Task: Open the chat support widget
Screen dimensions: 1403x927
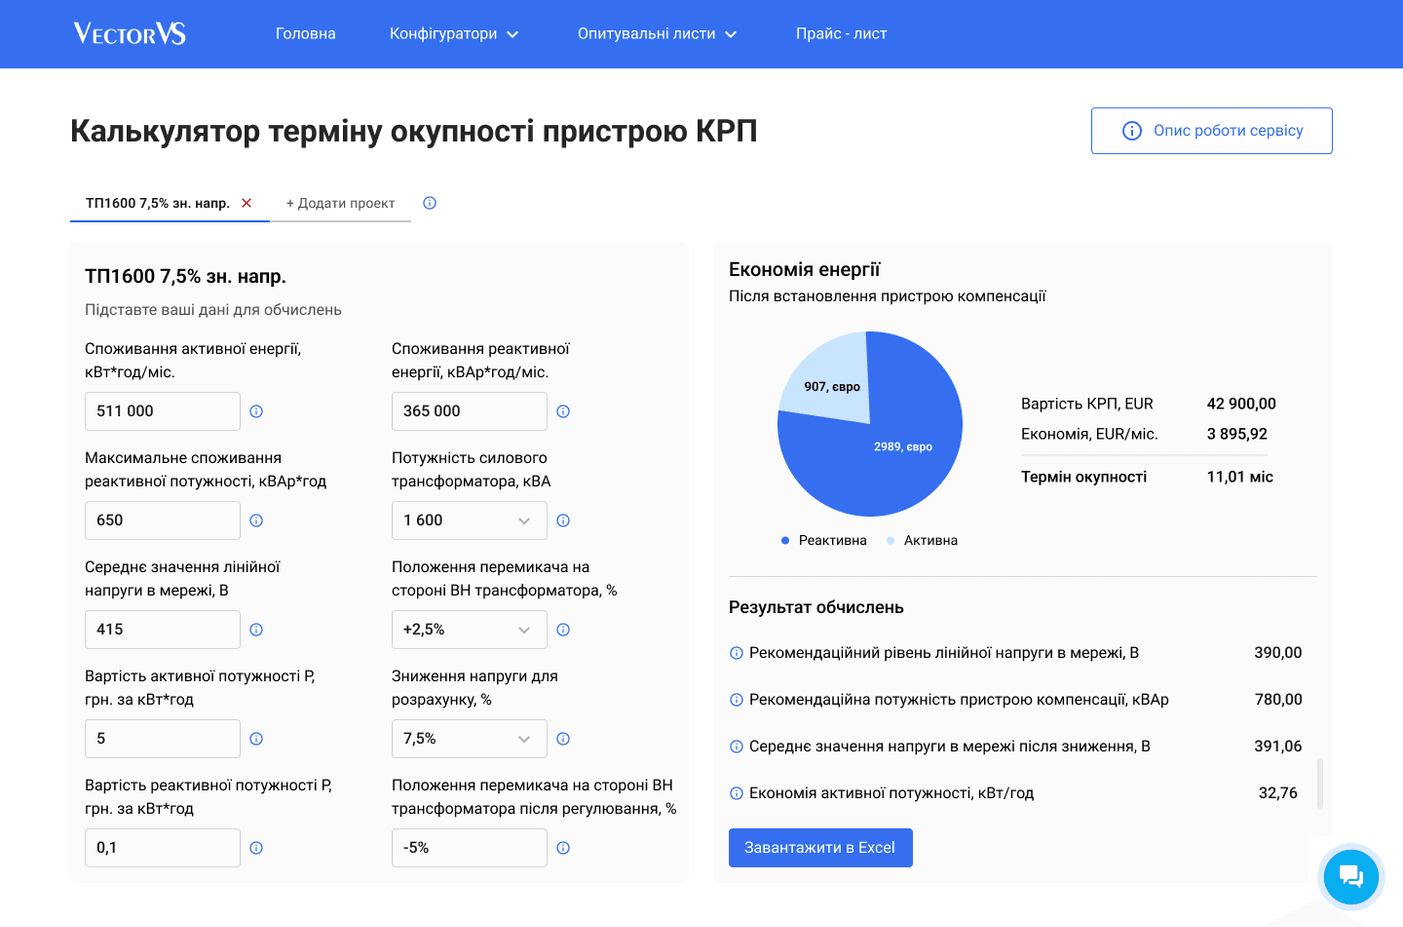Action: 1350,877
